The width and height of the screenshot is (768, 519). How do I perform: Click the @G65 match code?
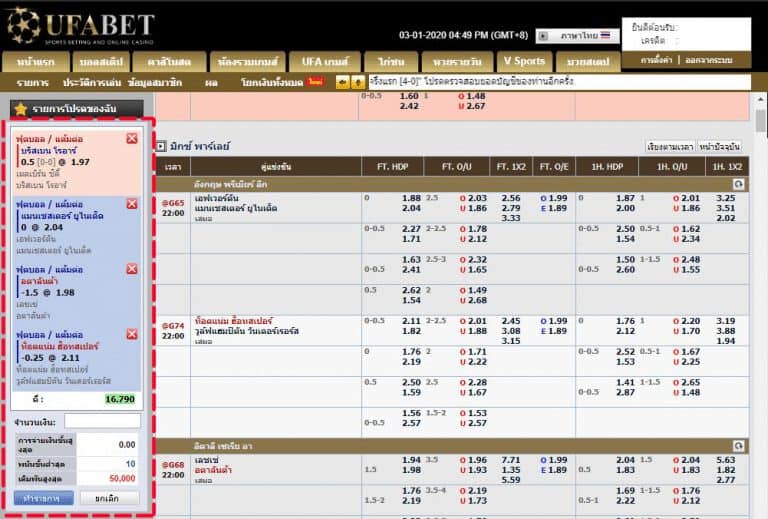click(173, 203)
